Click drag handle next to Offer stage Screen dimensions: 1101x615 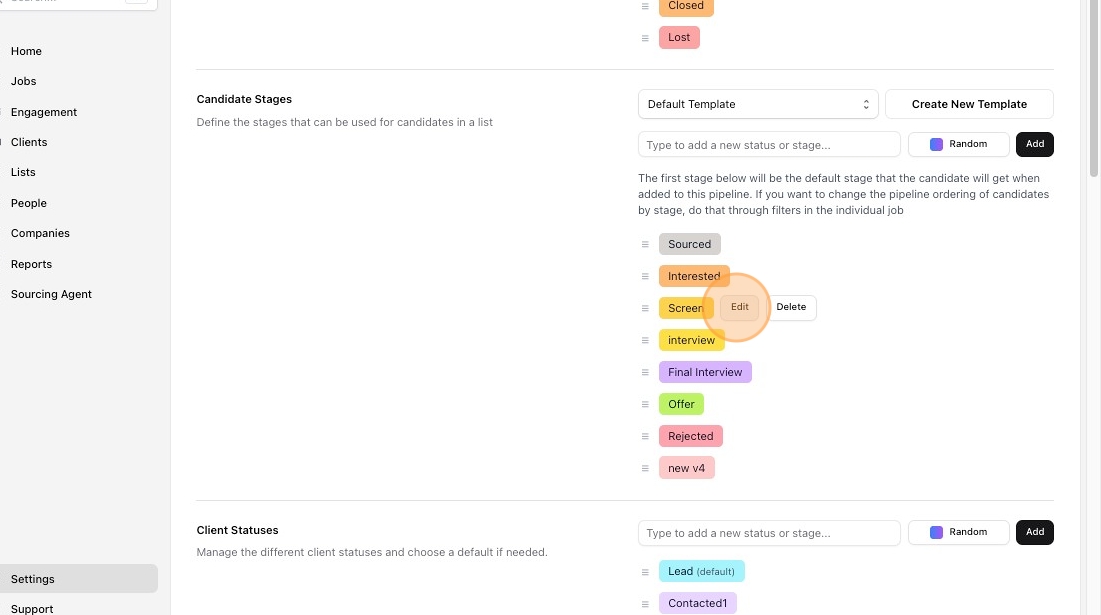[645, 404]
